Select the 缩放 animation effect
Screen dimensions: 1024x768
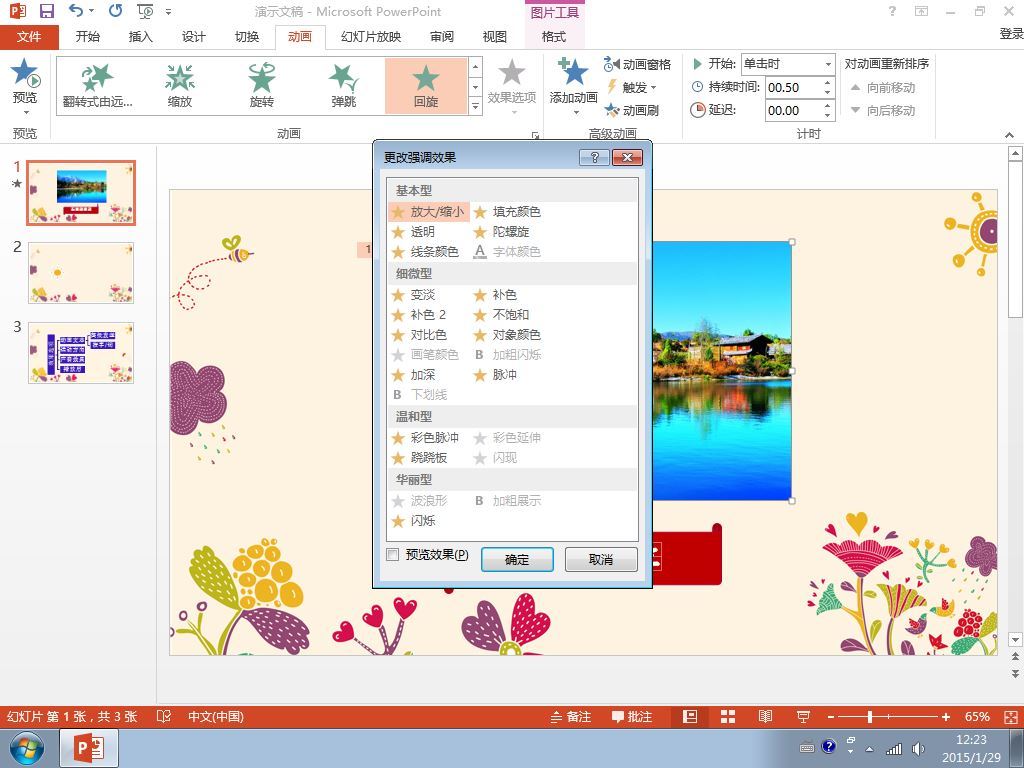click(180, 86)
